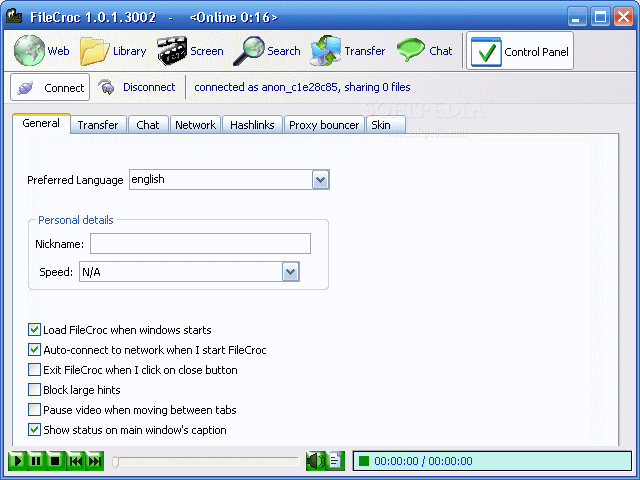Minimize the FileCroc window
Screen dimensions: 640x480
point(576,17)
